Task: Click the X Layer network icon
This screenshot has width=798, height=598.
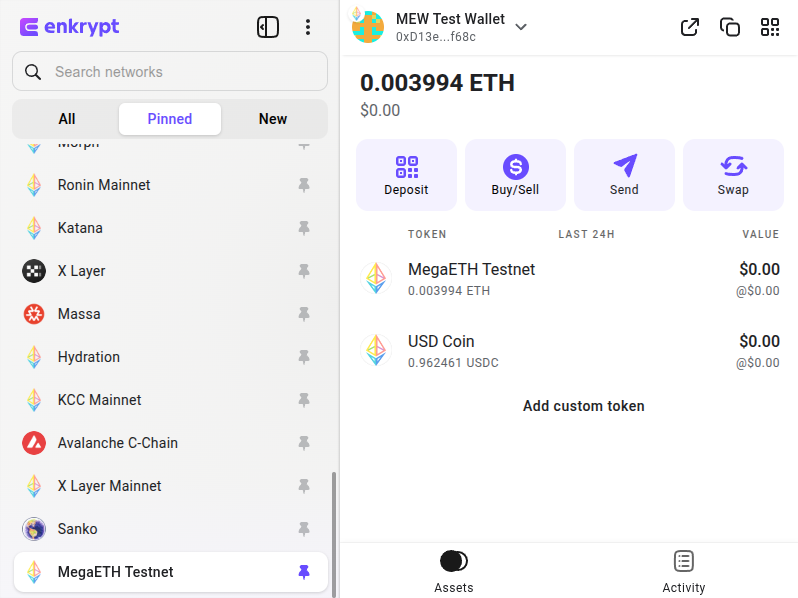Action: (34, 271)
